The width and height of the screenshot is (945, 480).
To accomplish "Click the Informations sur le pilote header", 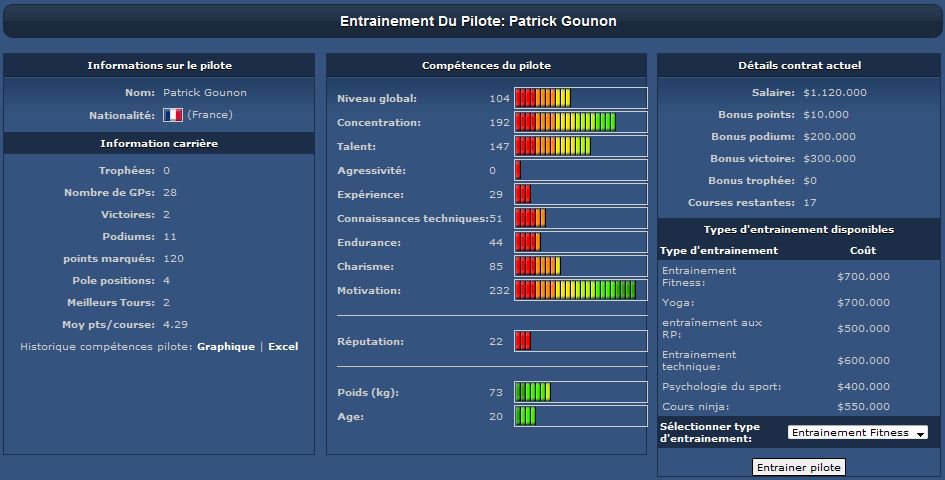I will point(159,65).
